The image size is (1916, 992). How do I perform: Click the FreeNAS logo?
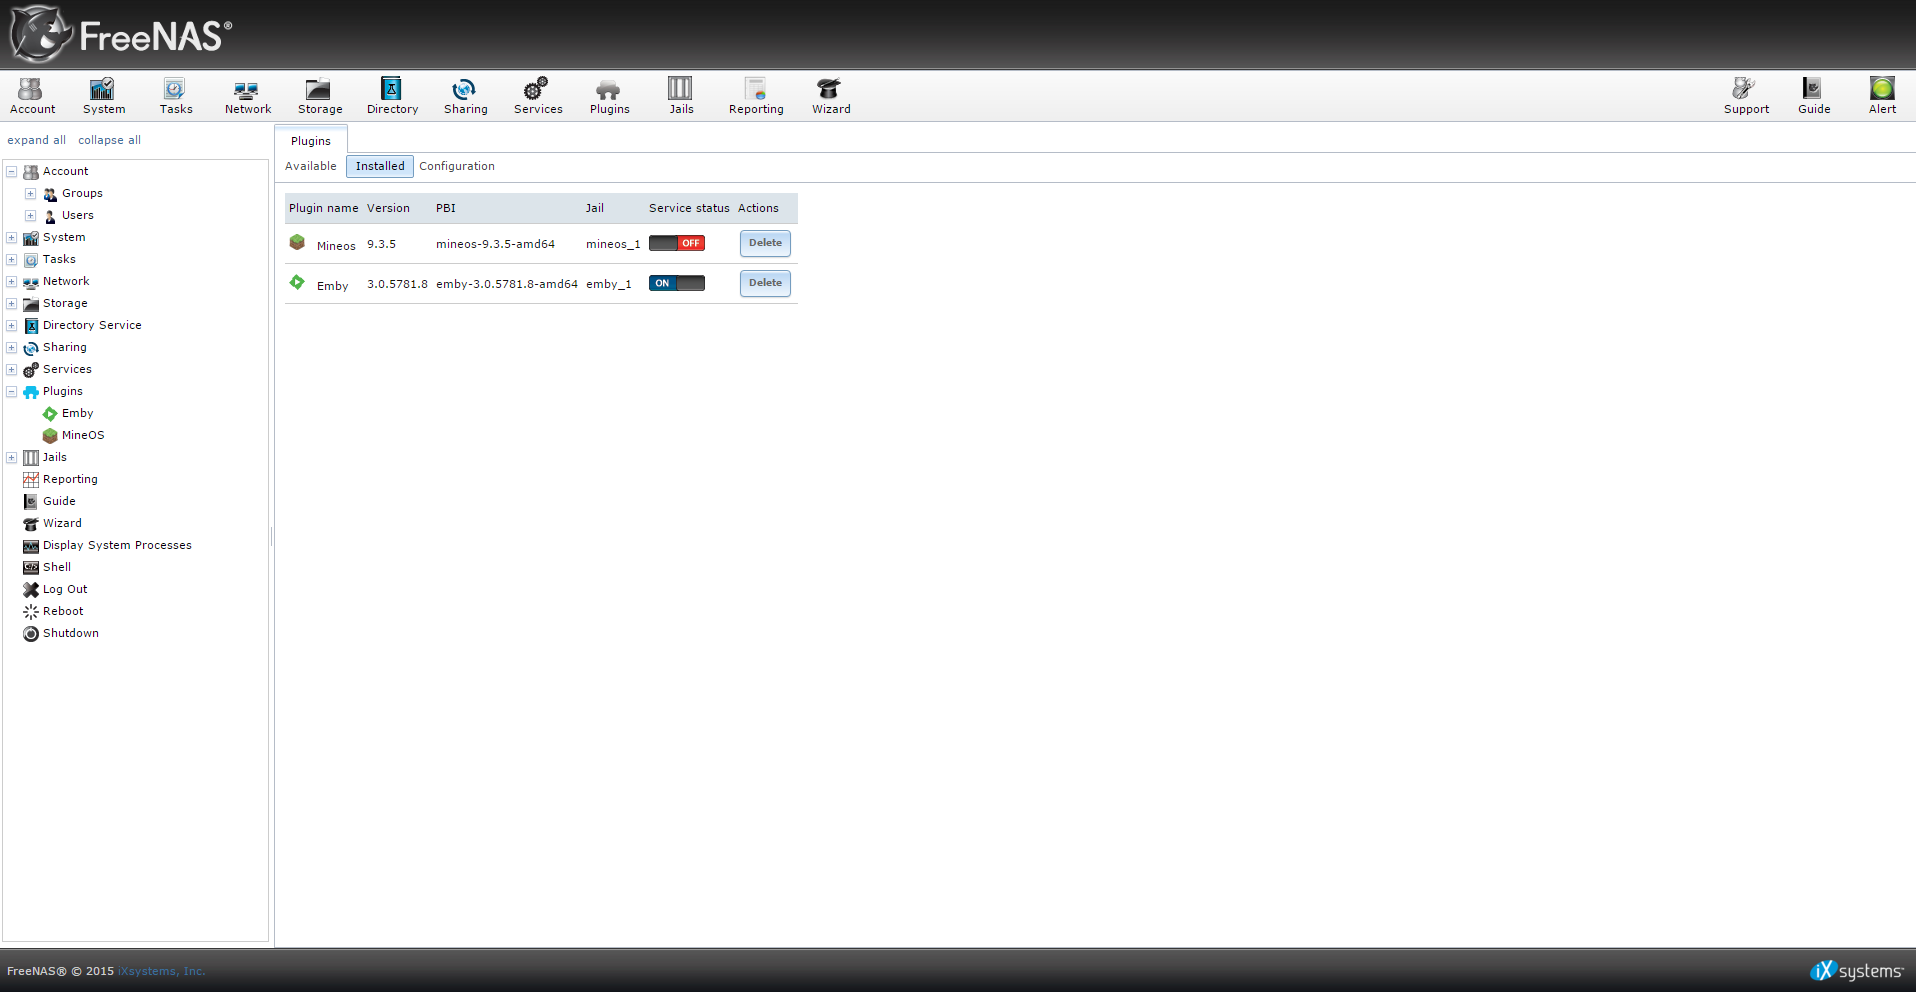[x=121, y=34]
